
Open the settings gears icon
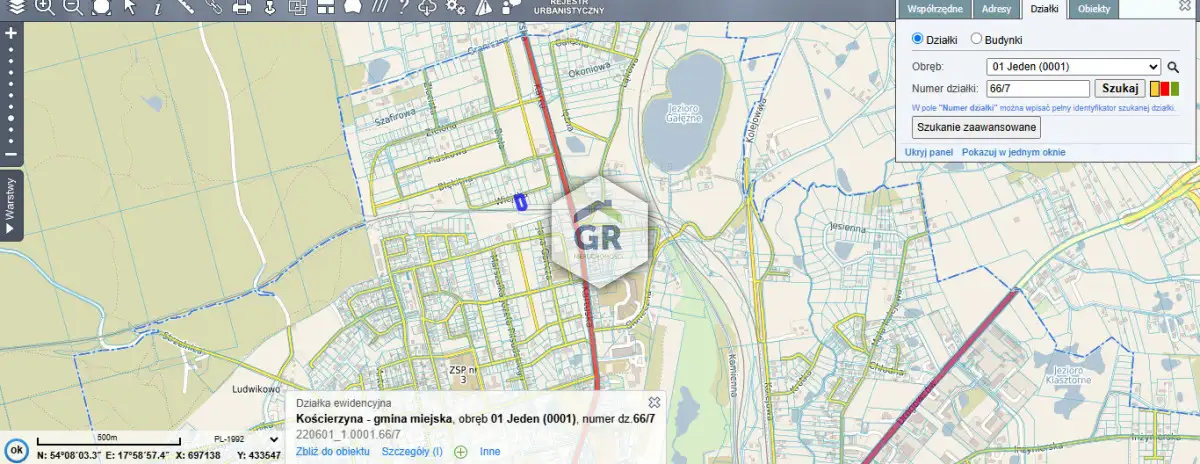(455, 7)
